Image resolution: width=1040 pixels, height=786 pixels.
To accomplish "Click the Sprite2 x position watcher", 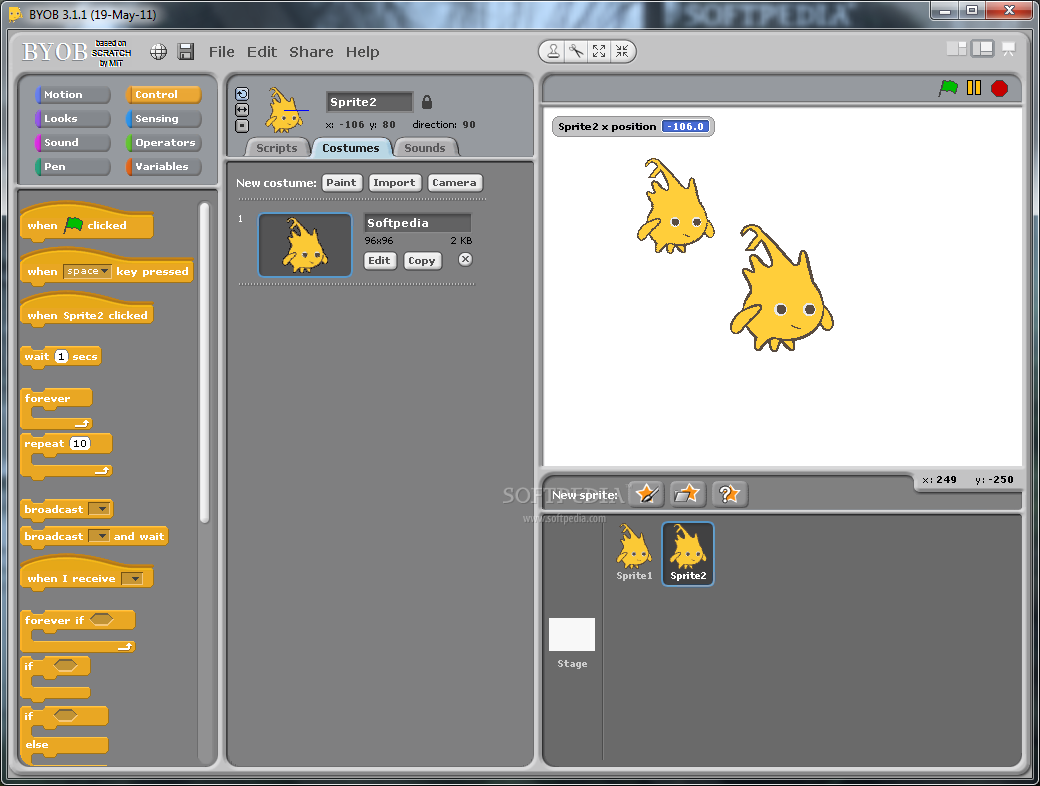I will point(633,126).
